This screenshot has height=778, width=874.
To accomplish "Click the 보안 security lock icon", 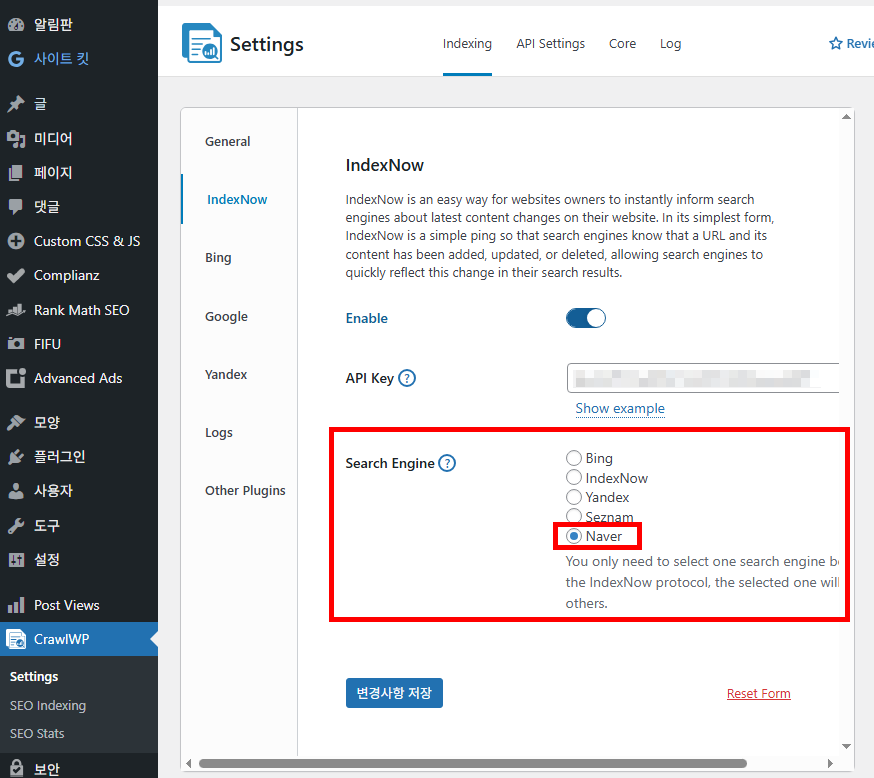I will coord(16,768).
